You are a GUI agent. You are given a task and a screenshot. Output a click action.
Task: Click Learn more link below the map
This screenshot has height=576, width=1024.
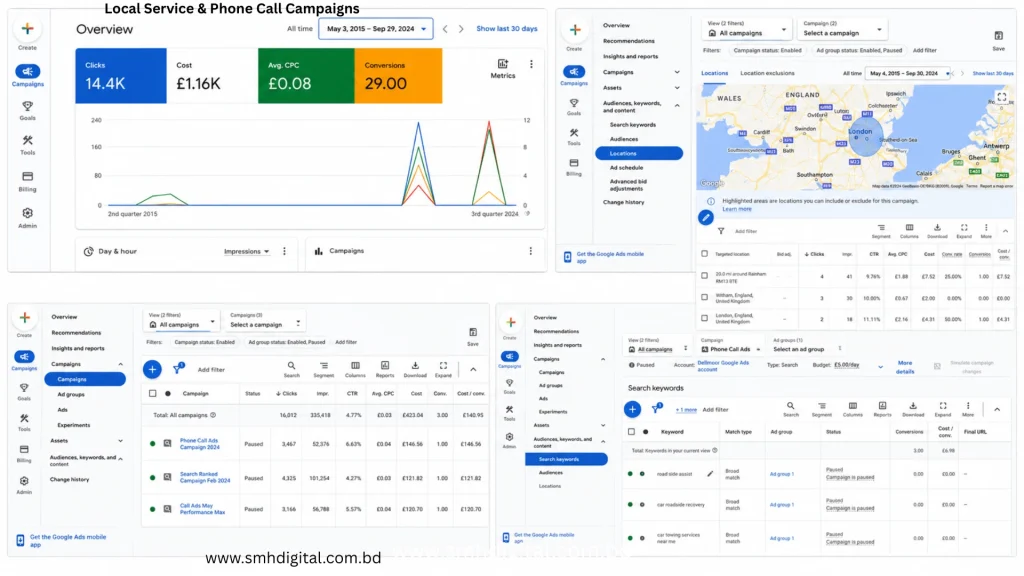(x=737, y=209)
